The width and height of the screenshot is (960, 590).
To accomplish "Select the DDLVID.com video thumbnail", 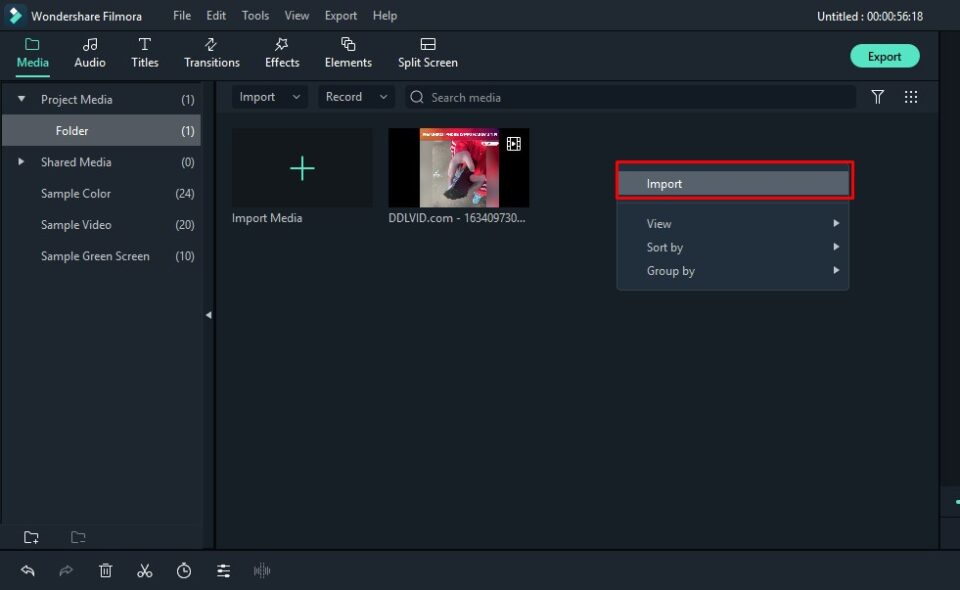I will coord(459,168).
